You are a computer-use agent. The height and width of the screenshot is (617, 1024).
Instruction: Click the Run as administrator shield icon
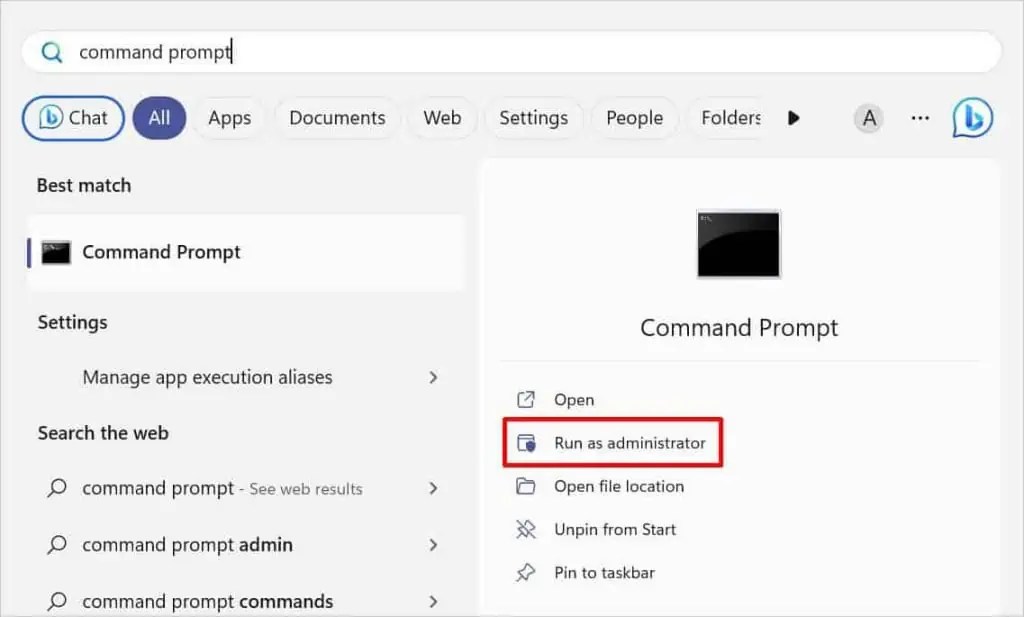527,442
